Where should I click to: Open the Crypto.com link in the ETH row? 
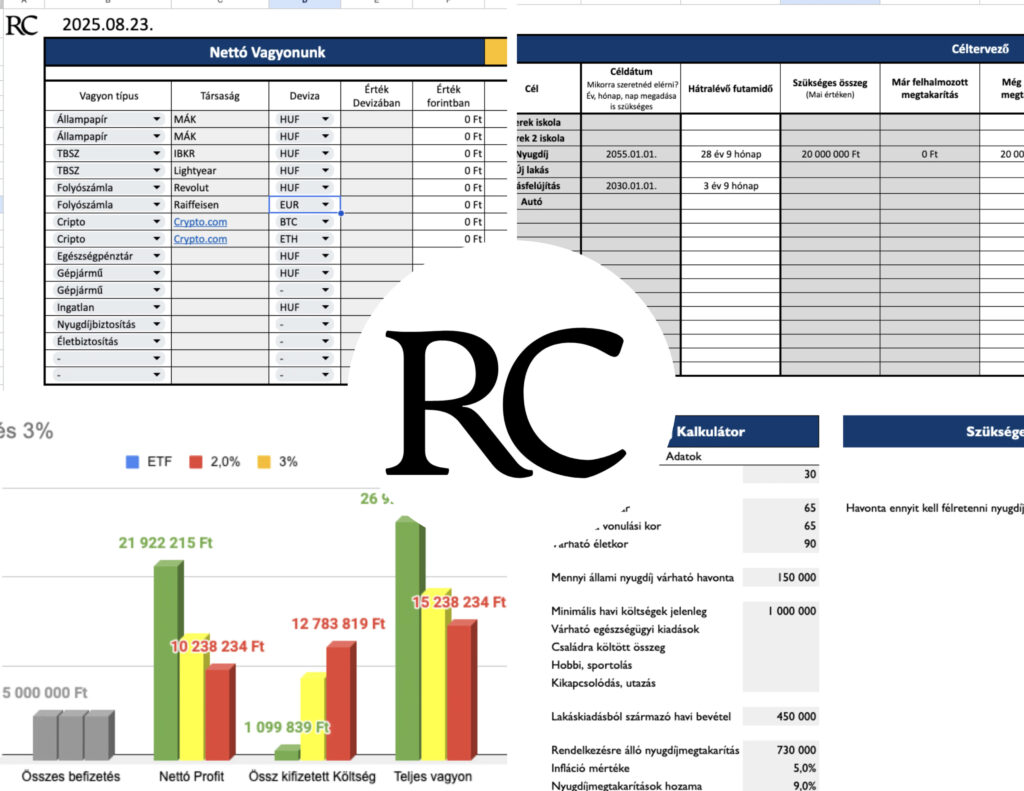[200, 239]
